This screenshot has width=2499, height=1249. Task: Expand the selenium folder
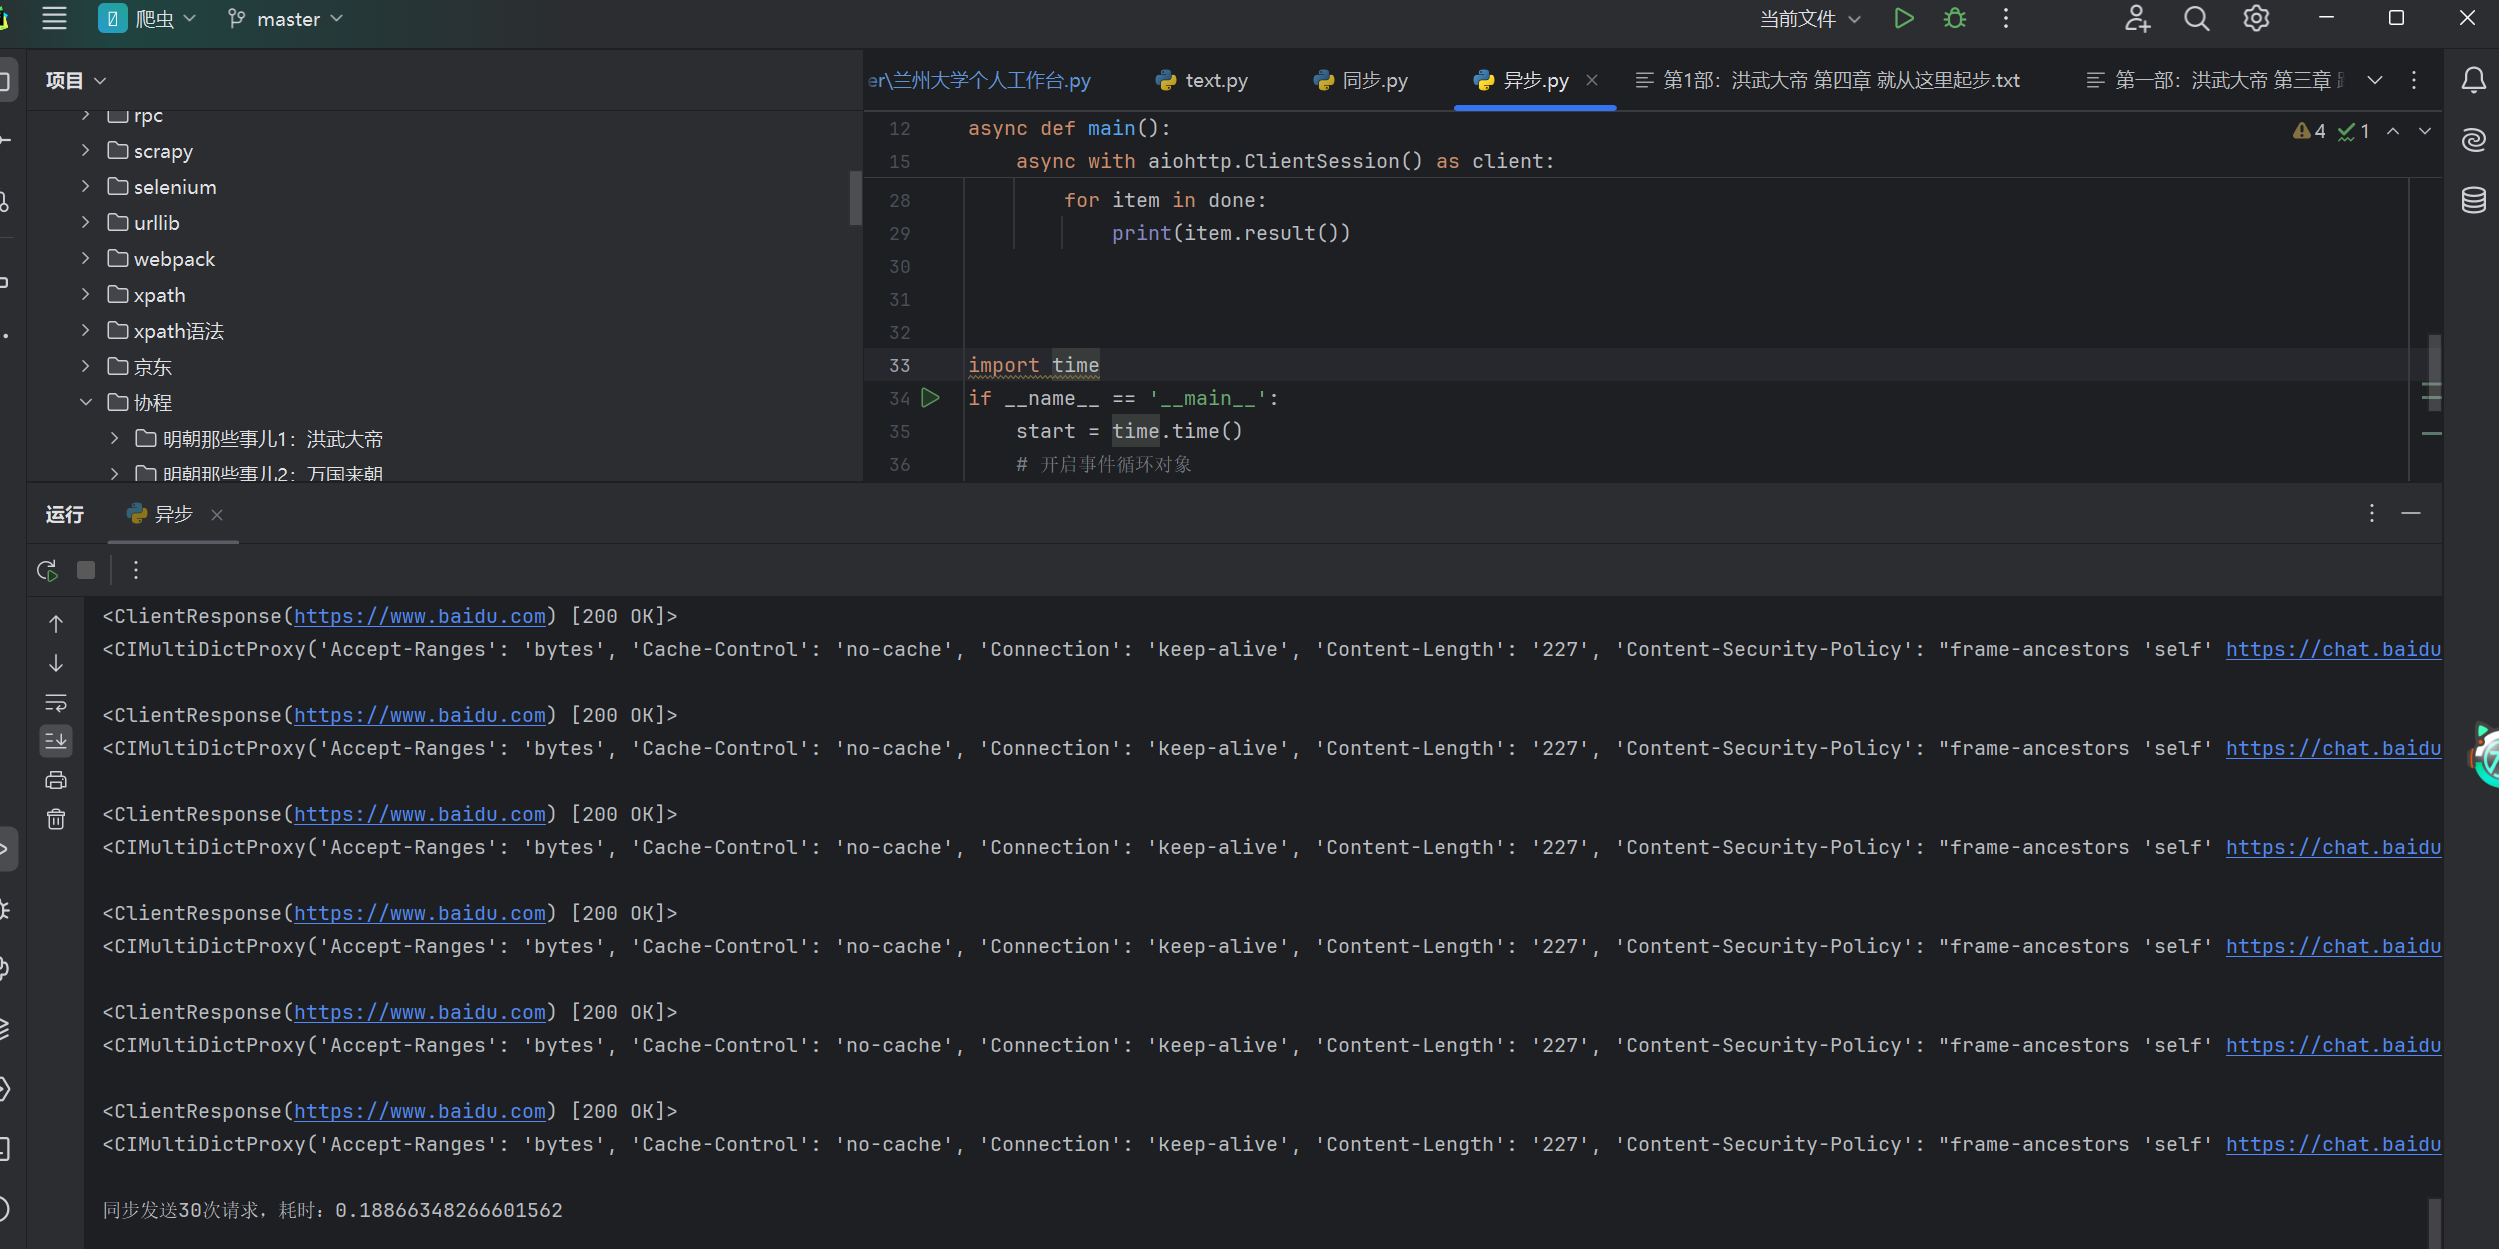click(x=86, y=187)
